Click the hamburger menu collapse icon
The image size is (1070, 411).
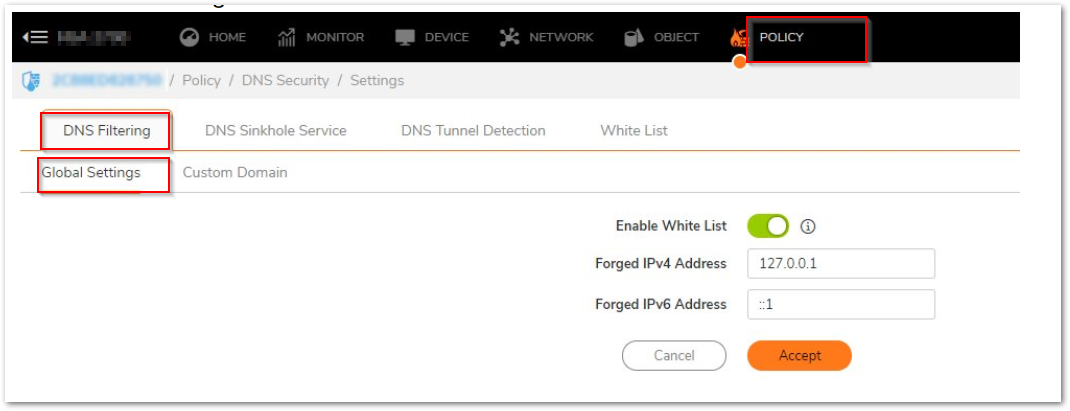click(35, 37)
